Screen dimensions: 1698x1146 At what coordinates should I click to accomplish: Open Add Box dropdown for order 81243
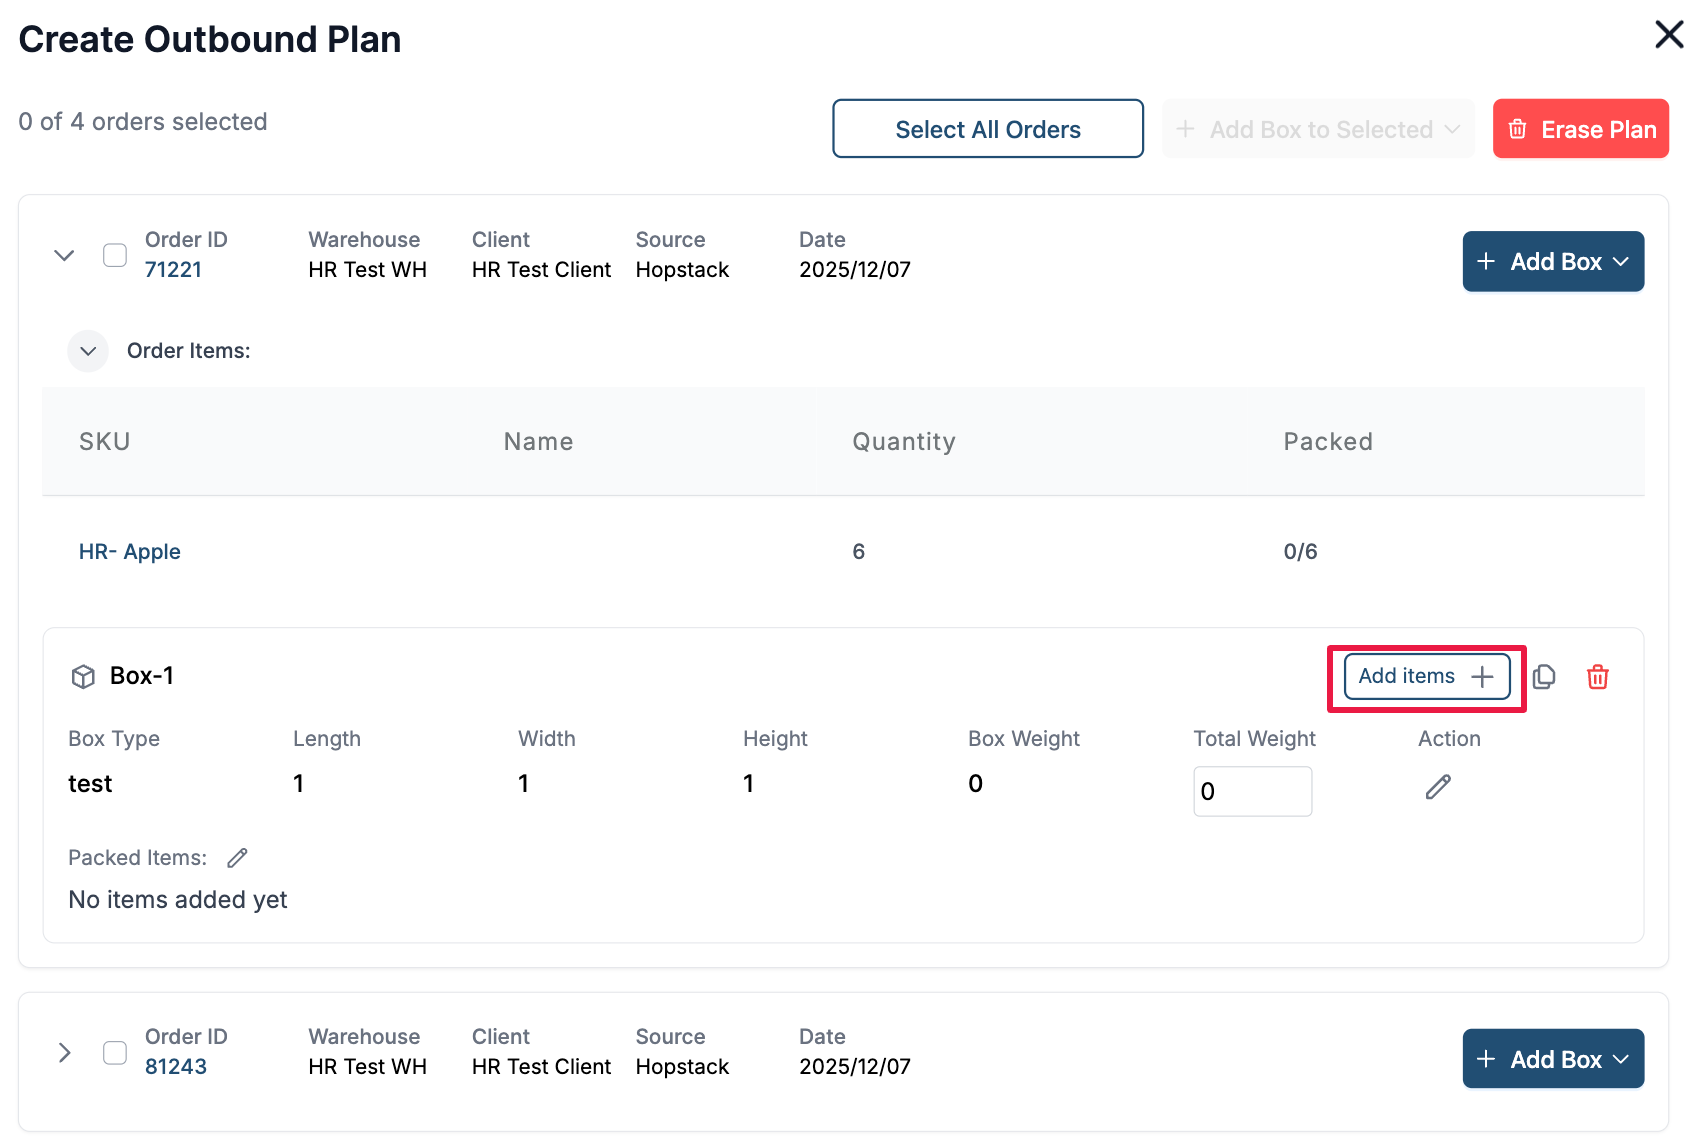[x=1552, y=1059]
